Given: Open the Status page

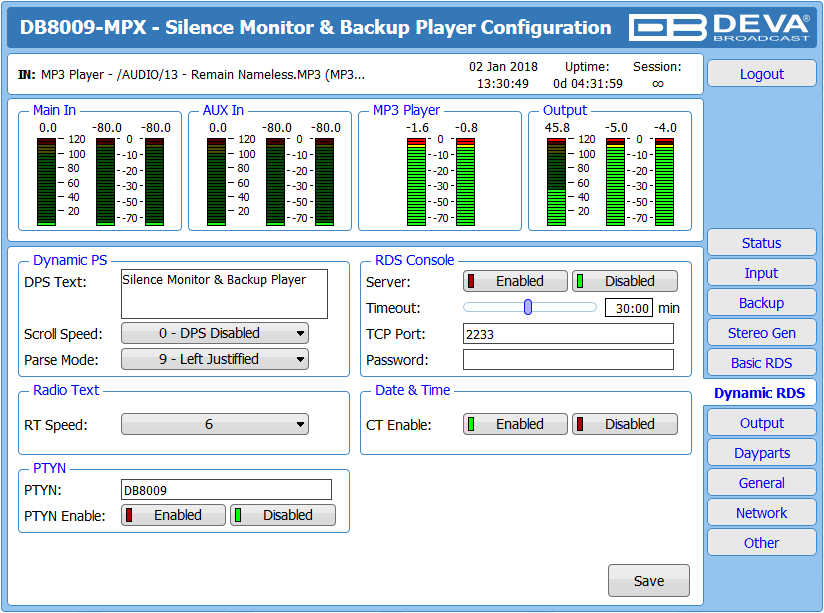Looking at the screenshot, I should (x=761, y=243).
